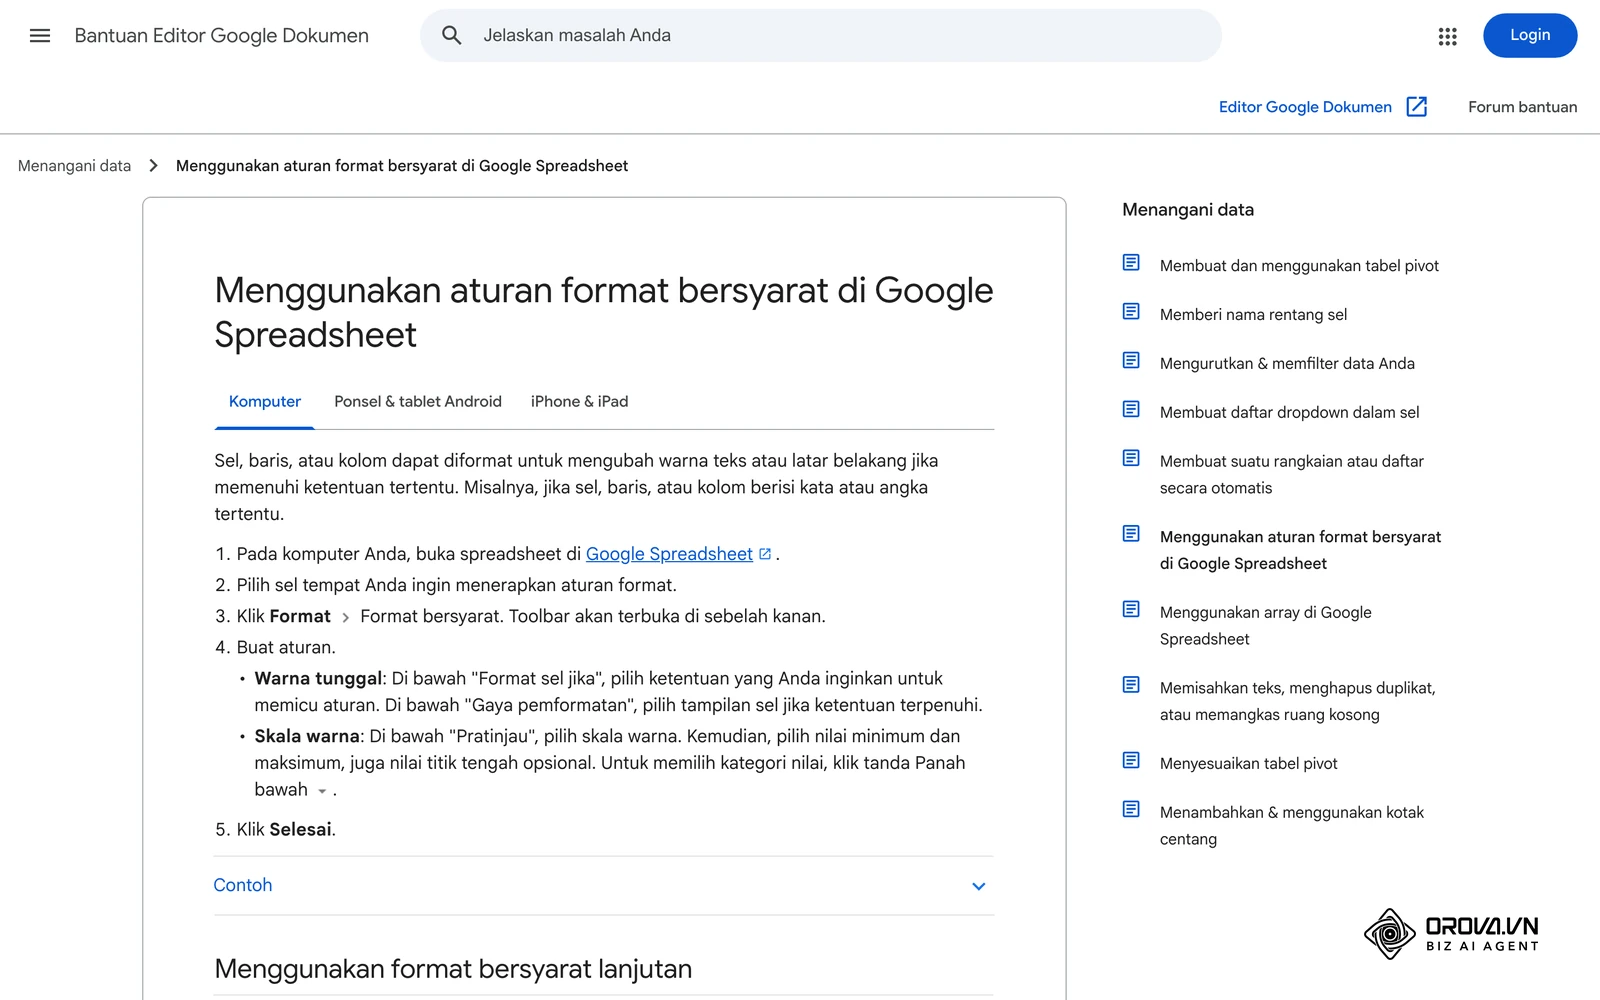Image resolution: width=1600 pixels, height=1000 pixels.
Task: Click article icon for Menyesuaikan tabel pivot
Action: (1131, 760)
